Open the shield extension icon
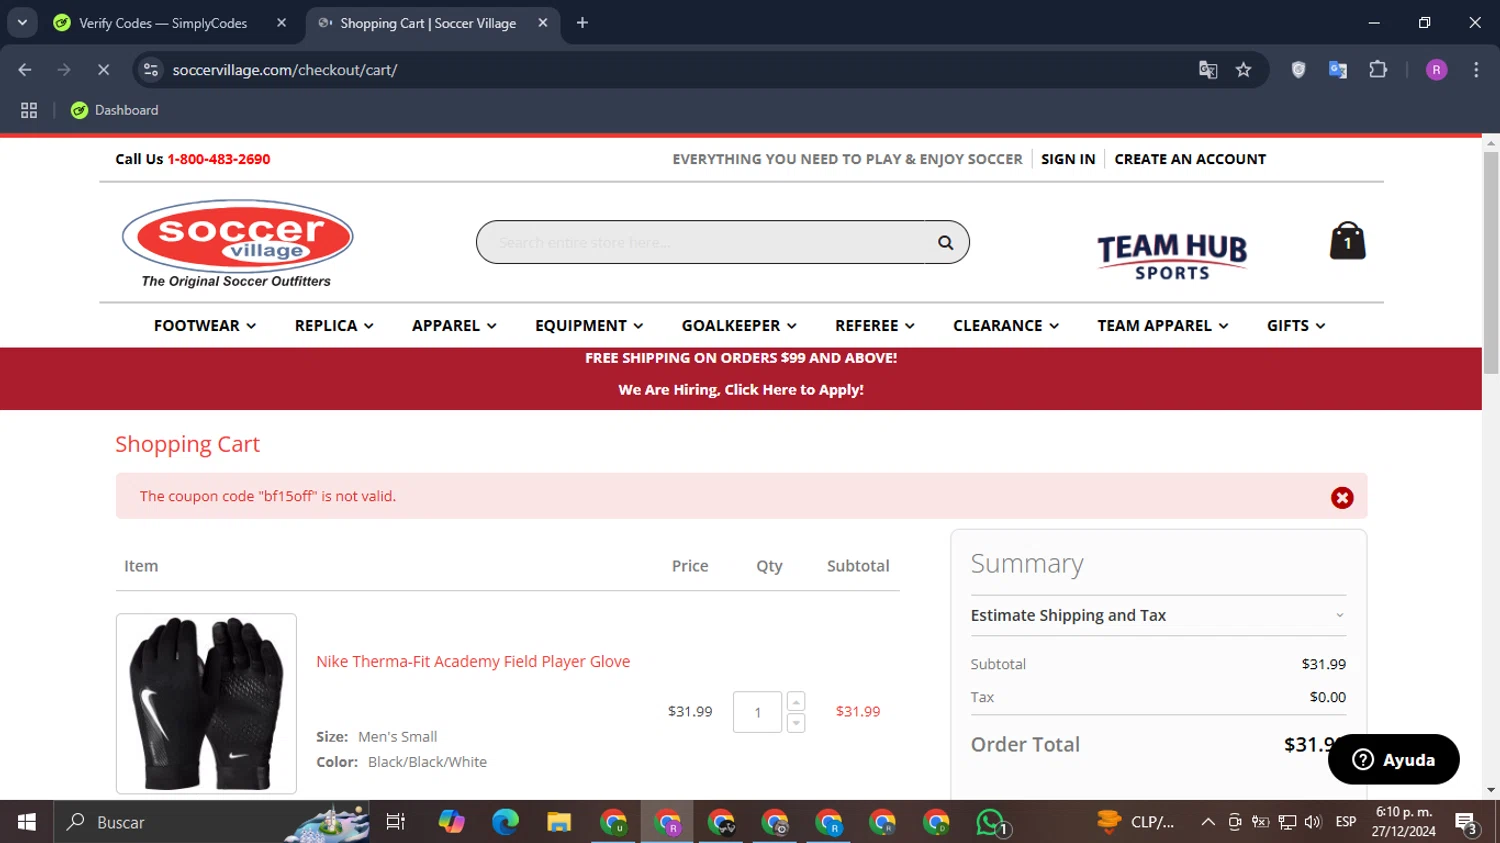 pos(1298,70)
